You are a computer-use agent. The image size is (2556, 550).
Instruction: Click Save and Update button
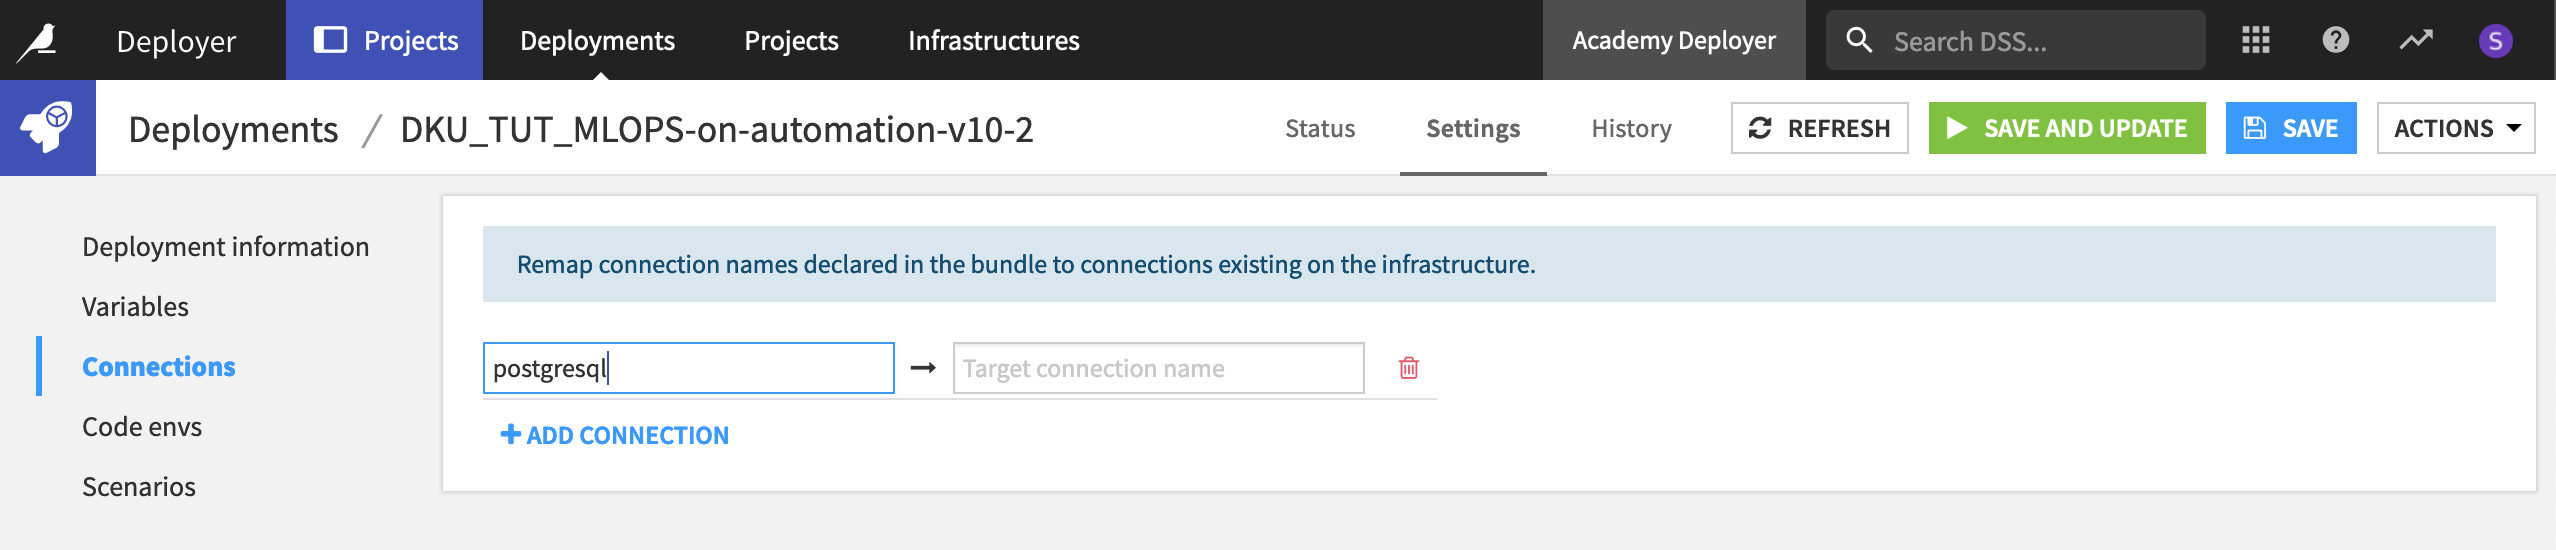[2067, 128]
